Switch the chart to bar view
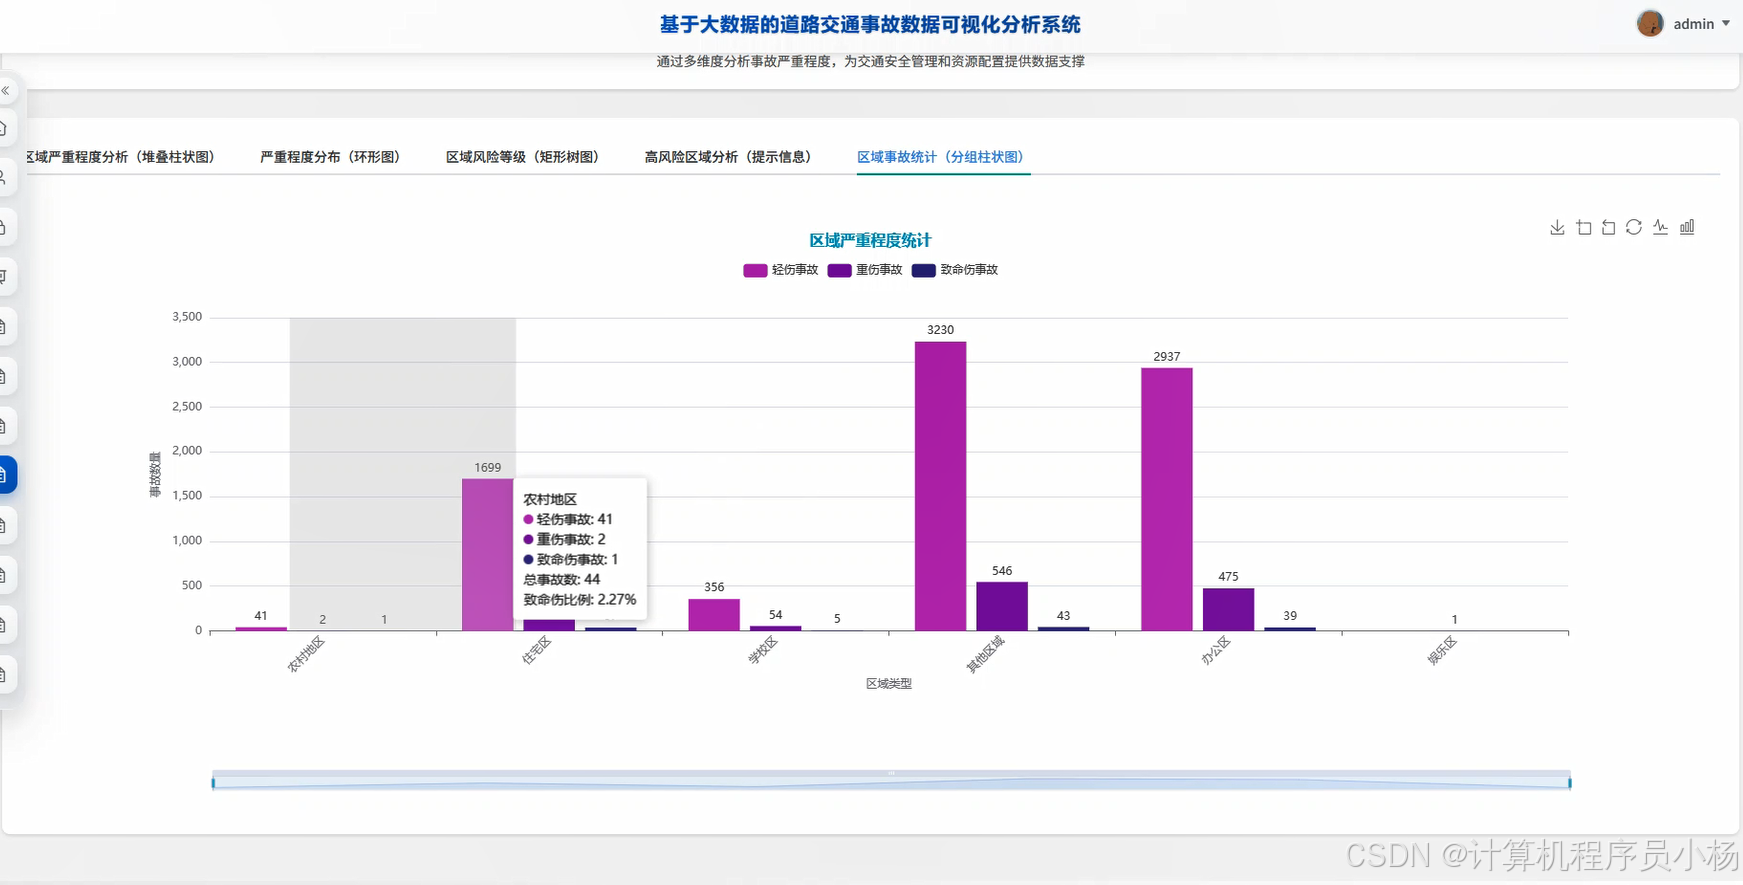The width and height of the screenshot is (1743, 885). pos(1687,227)
